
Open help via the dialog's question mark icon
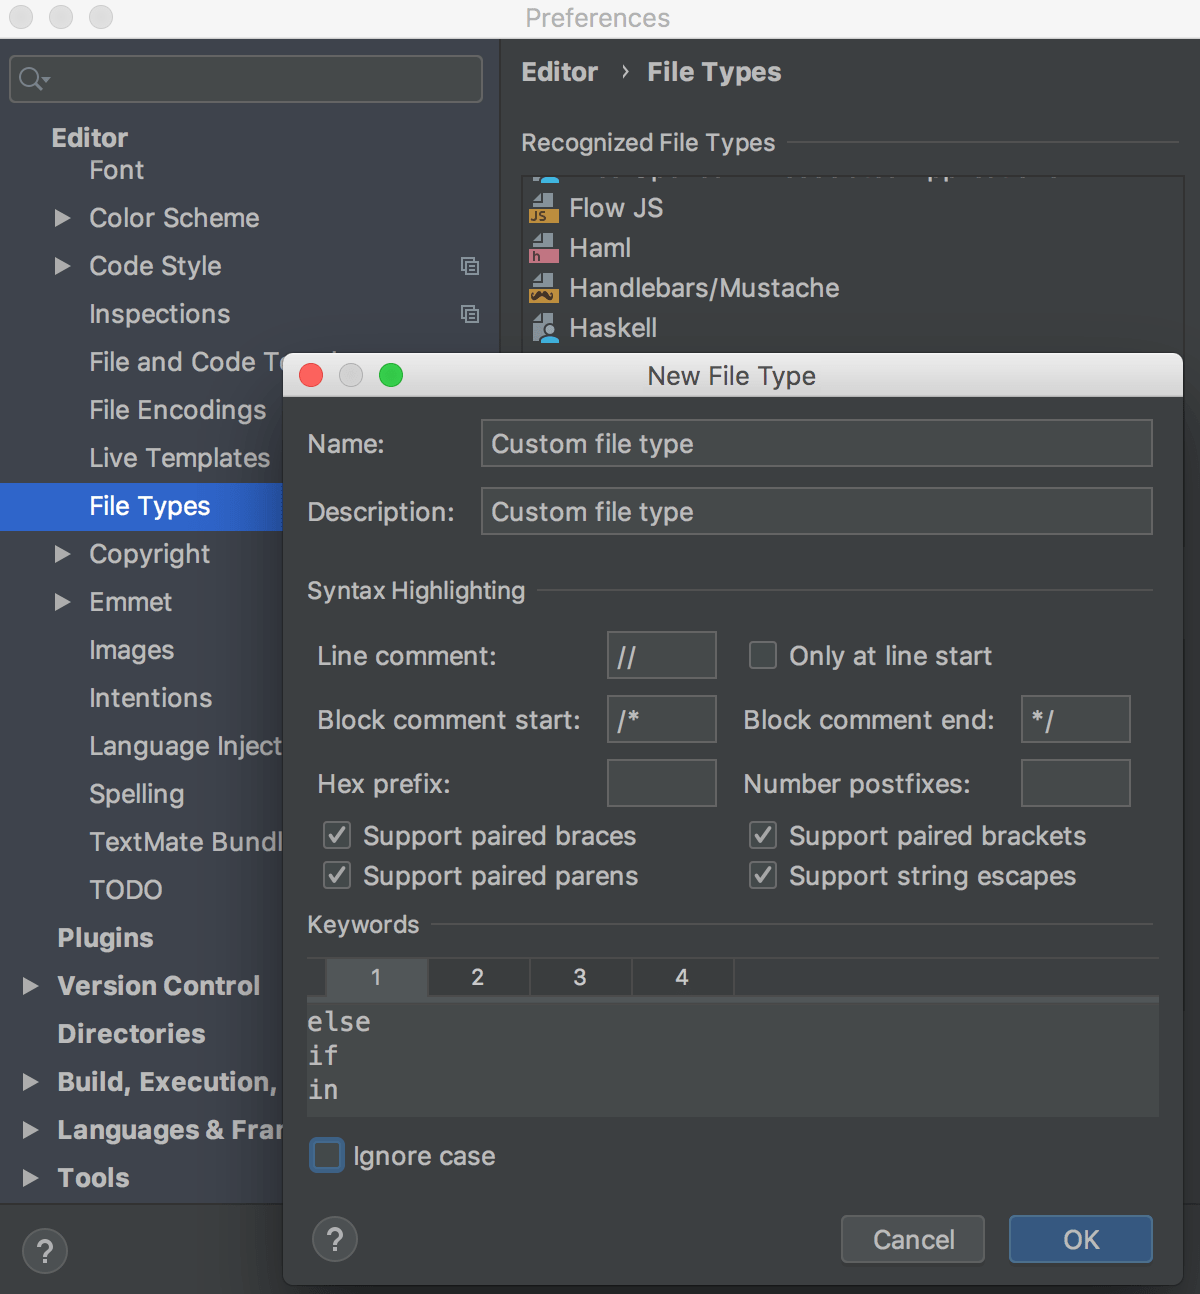coord(334,1239)
